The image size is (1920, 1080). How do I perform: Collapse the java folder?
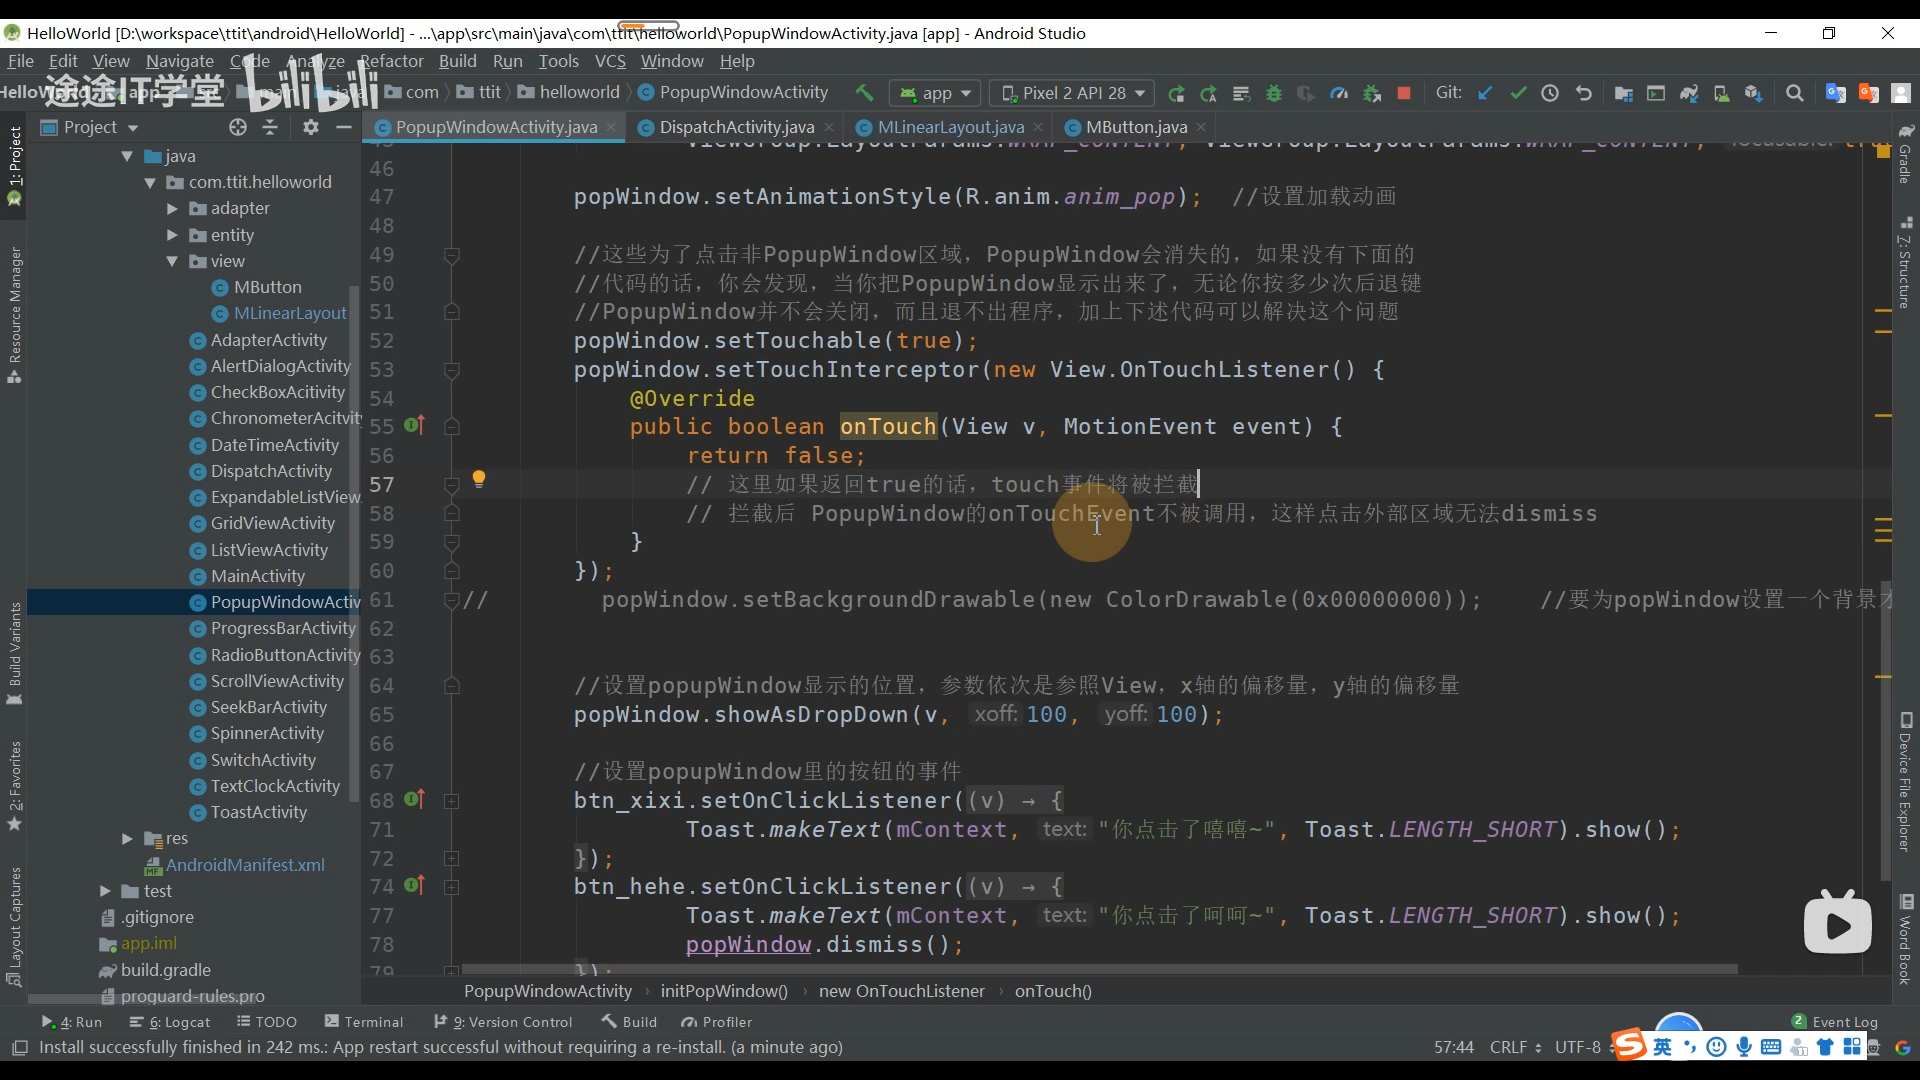[127, 156]
